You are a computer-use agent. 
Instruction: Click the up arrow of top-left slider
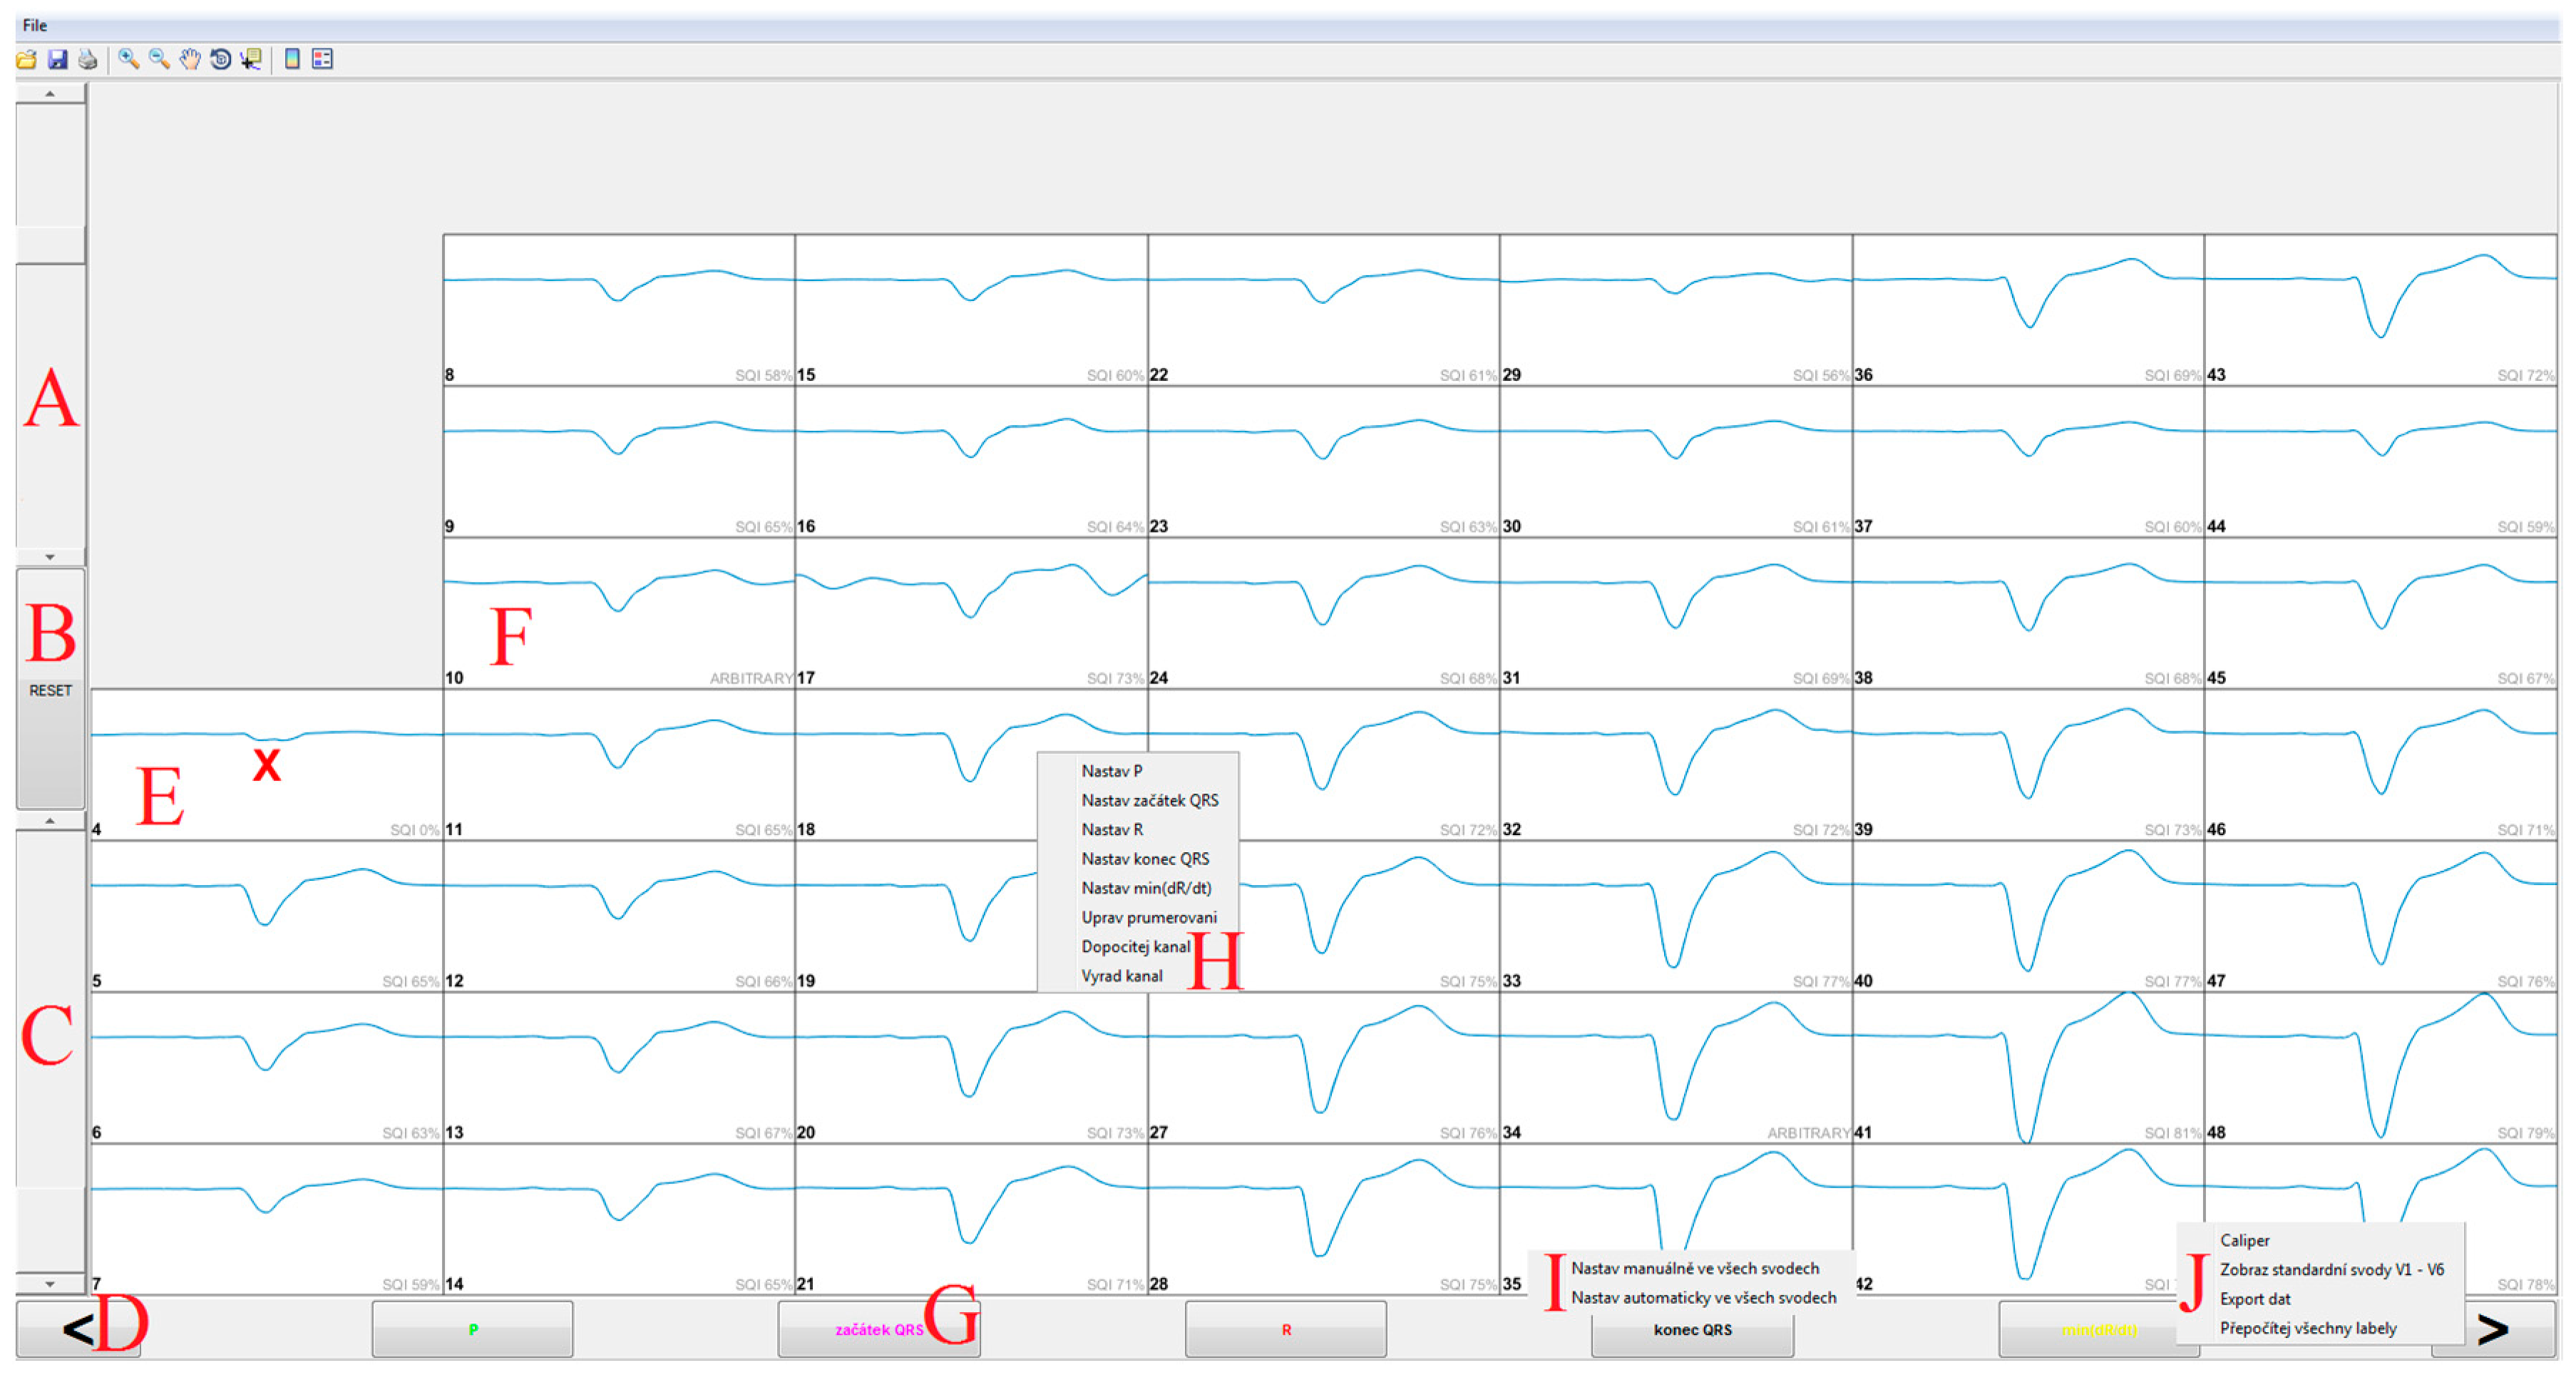[x=50, y=94]
